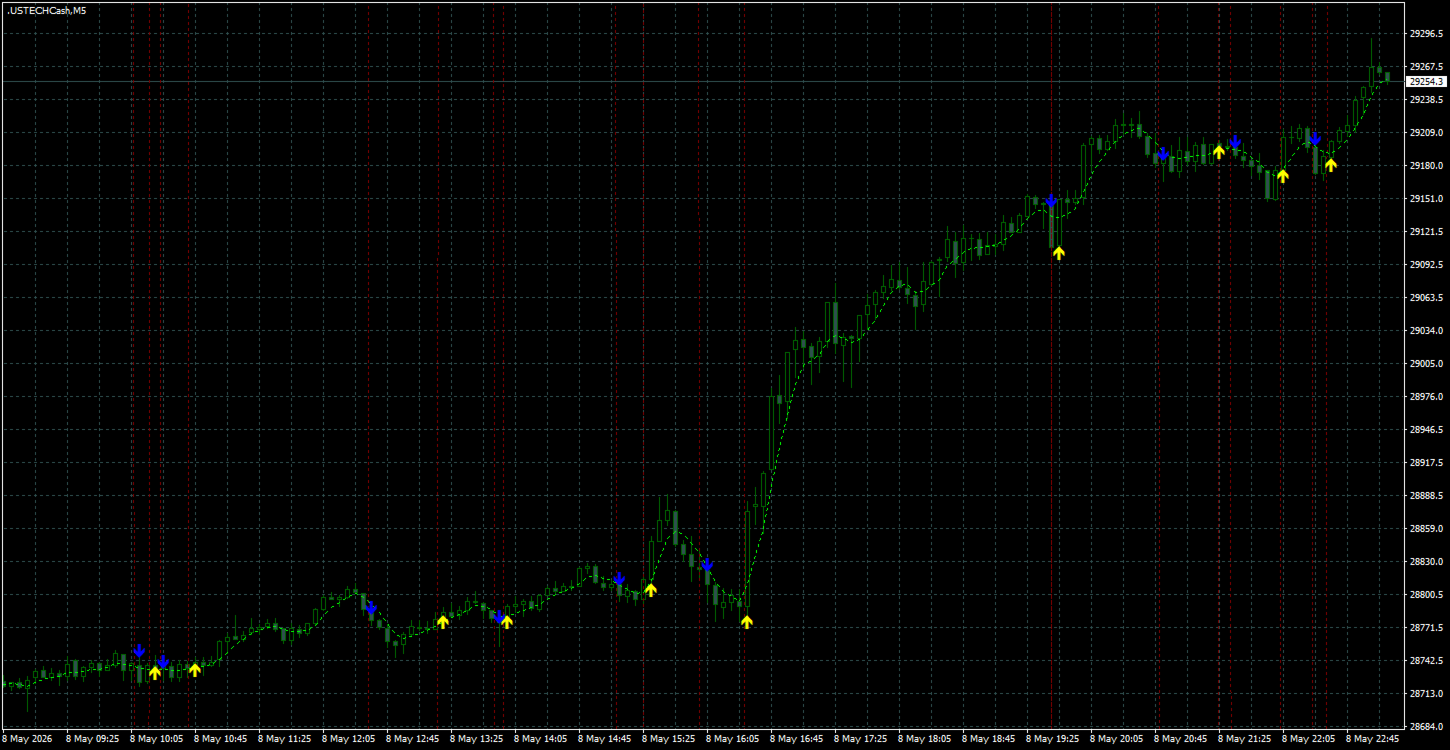Screen dimensions: 1450x750
Task: Click the yellow buy arrow near 29100 price level
Action: point(1059,253)
